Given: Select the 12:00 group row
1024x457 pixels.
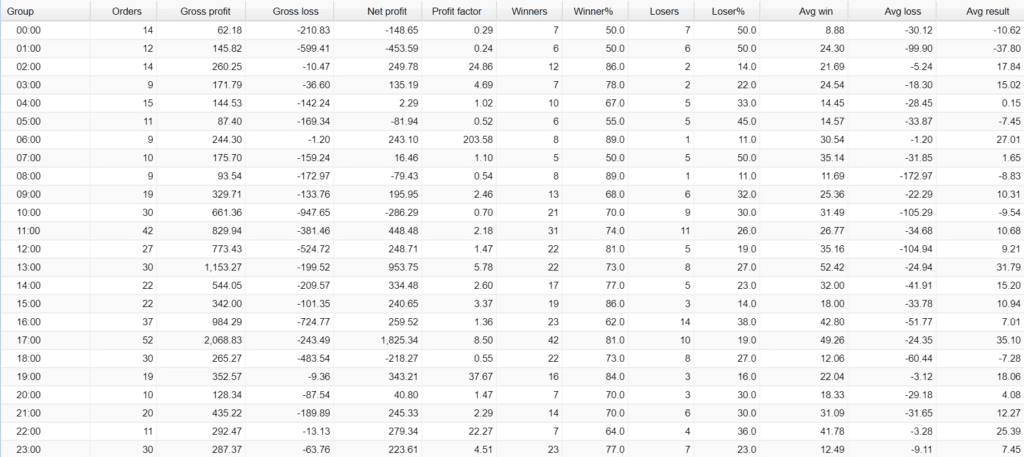Looking at the screenshot, I should [512, 249].
